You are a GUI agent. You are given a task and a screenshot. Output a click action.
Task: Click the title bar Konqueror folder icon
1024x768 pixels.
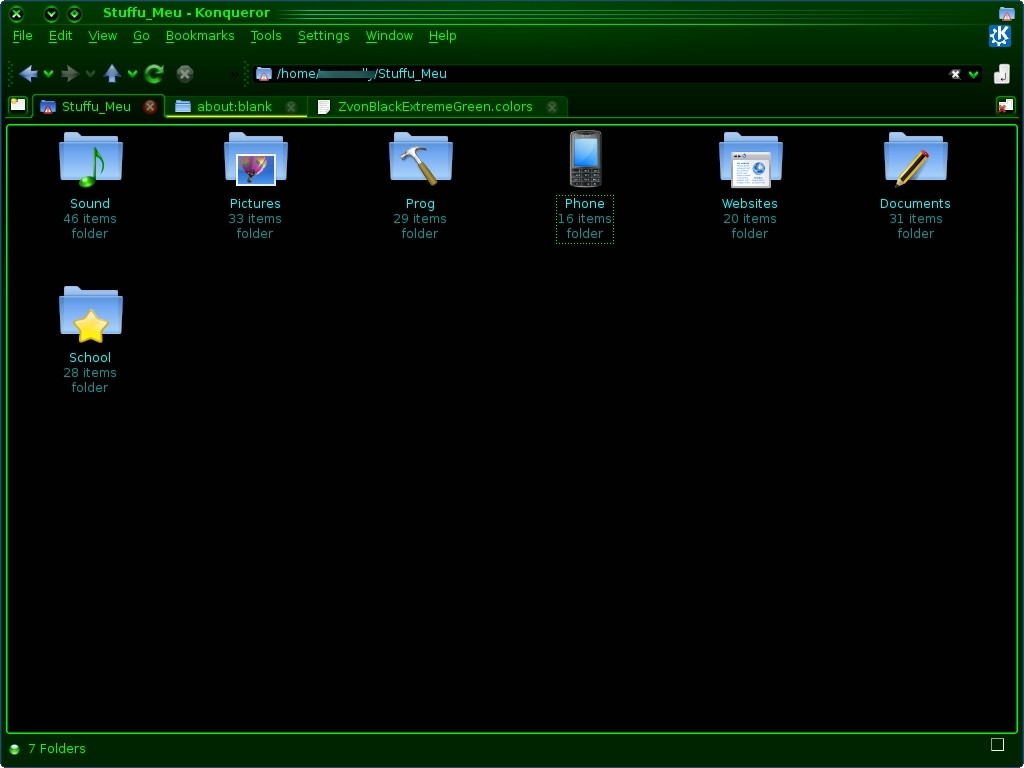1006,12
